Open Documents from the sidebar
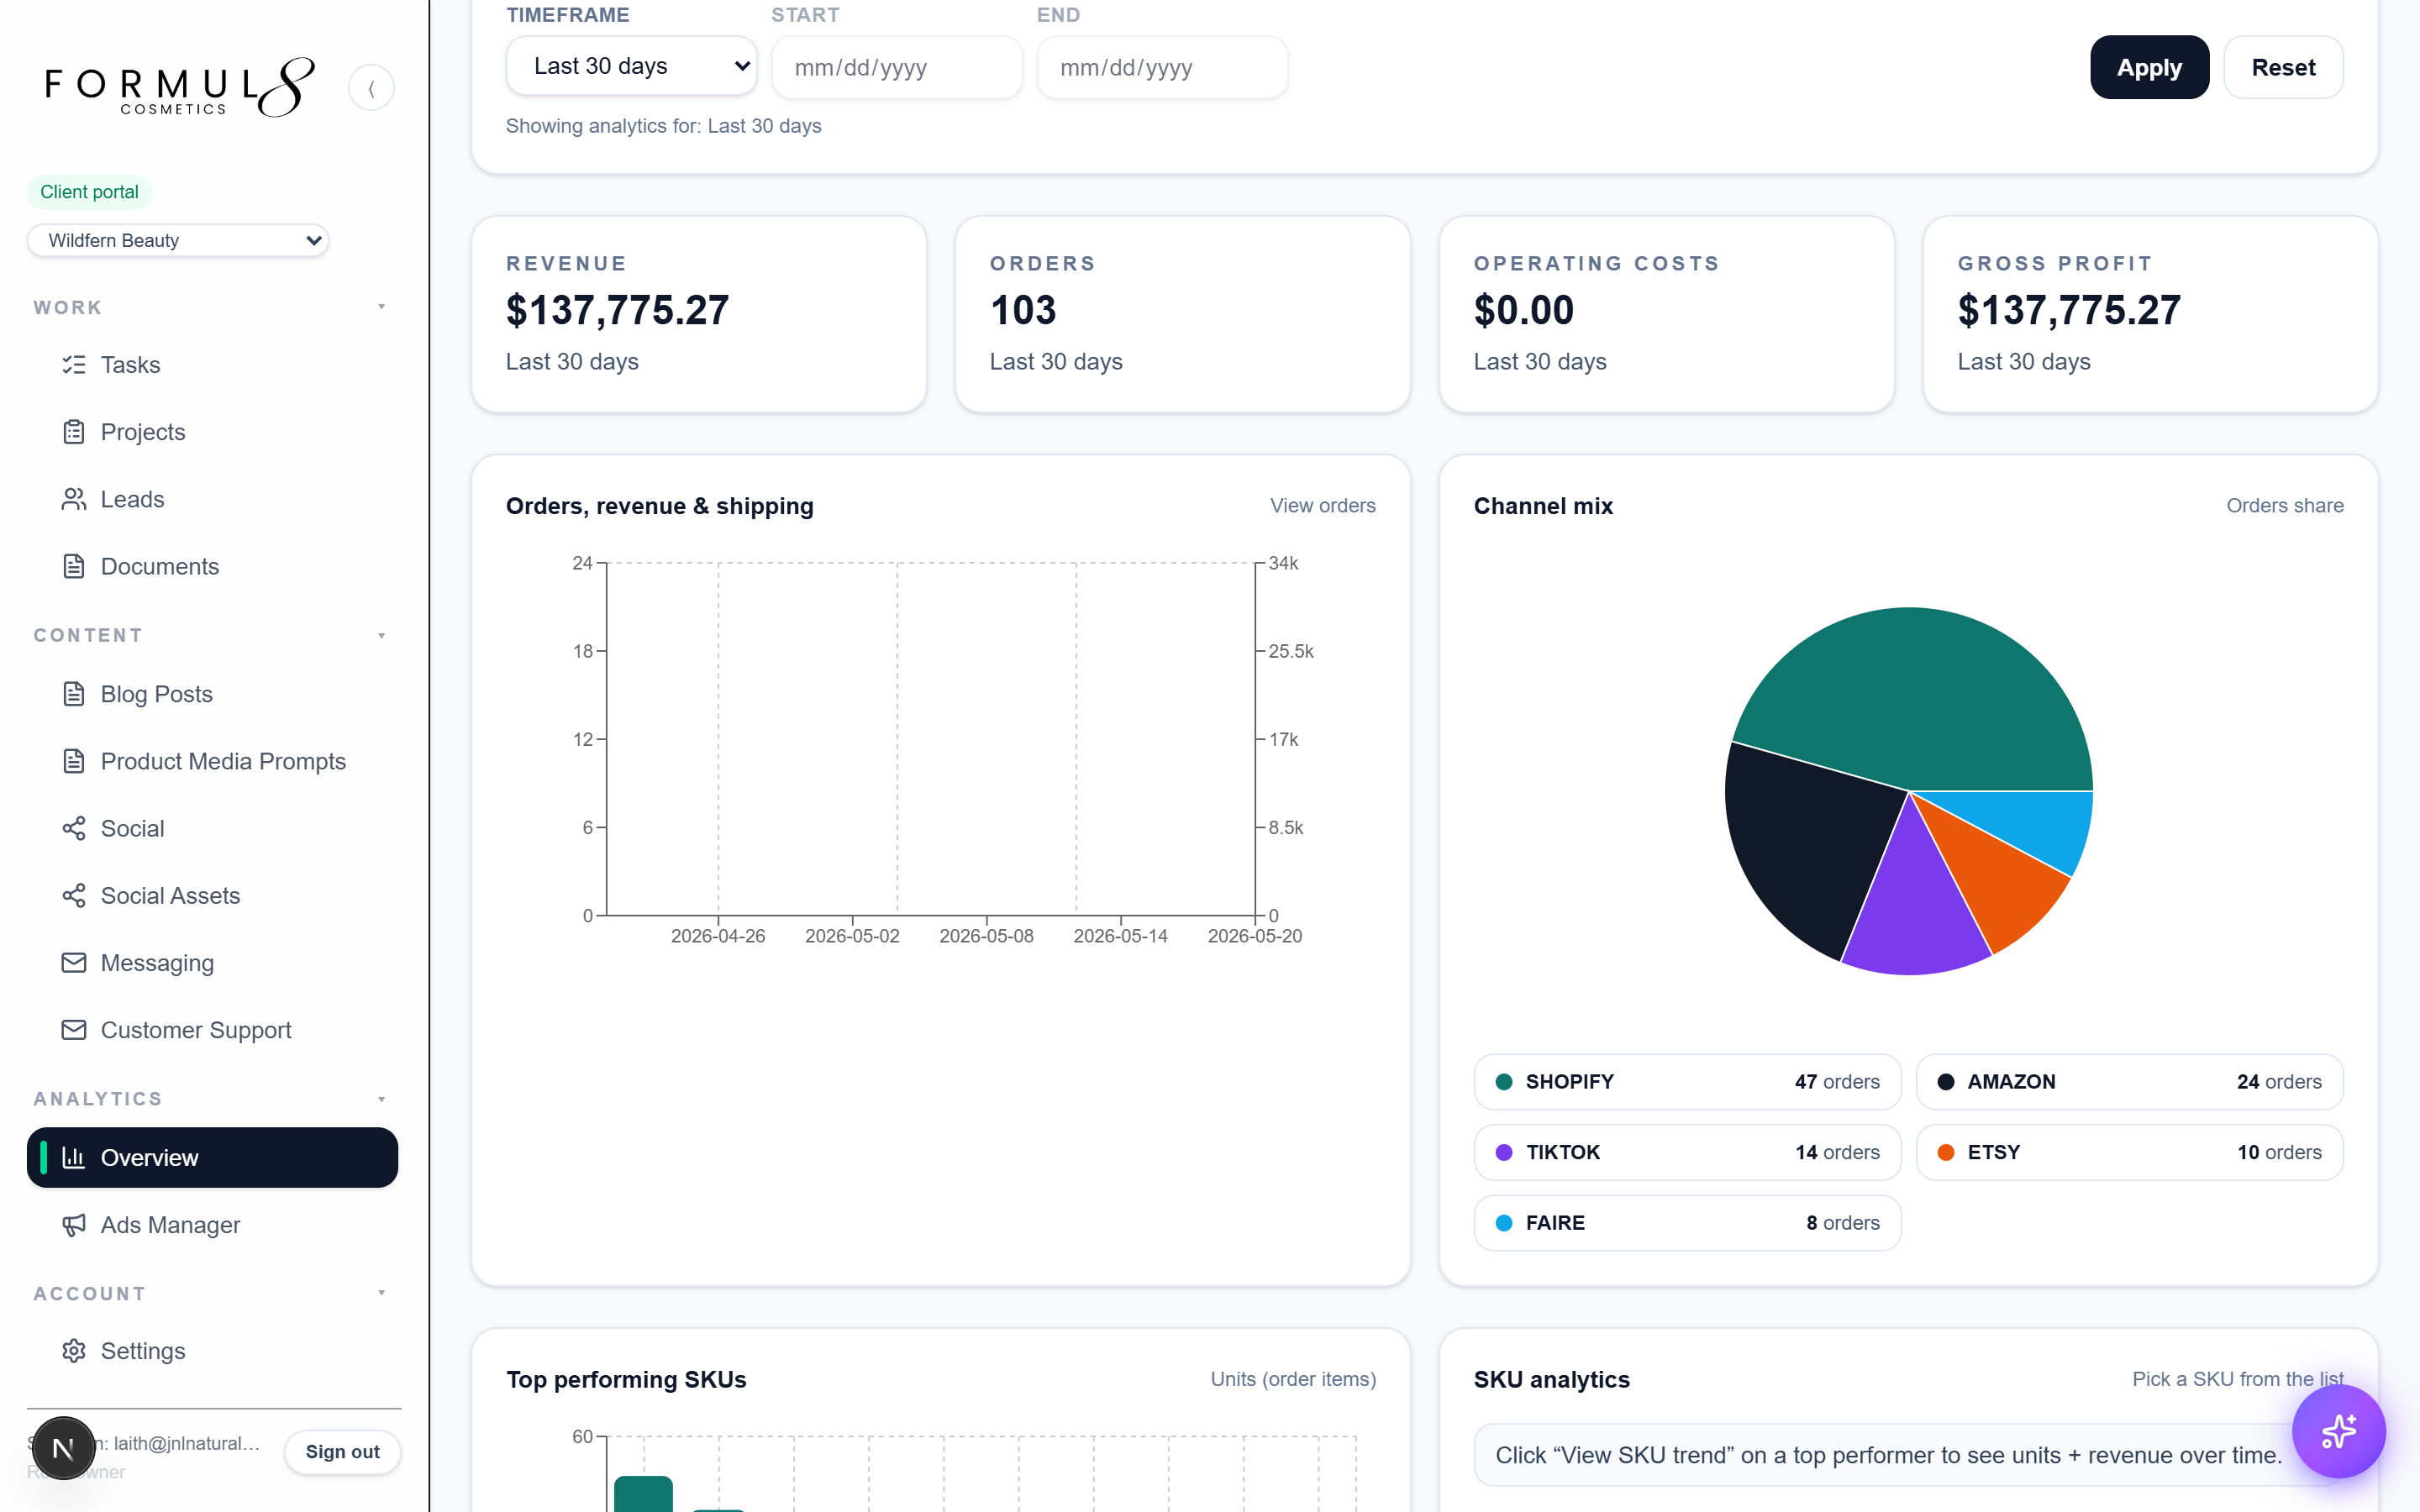2420x1512 pixels. (x=212, y=566)
